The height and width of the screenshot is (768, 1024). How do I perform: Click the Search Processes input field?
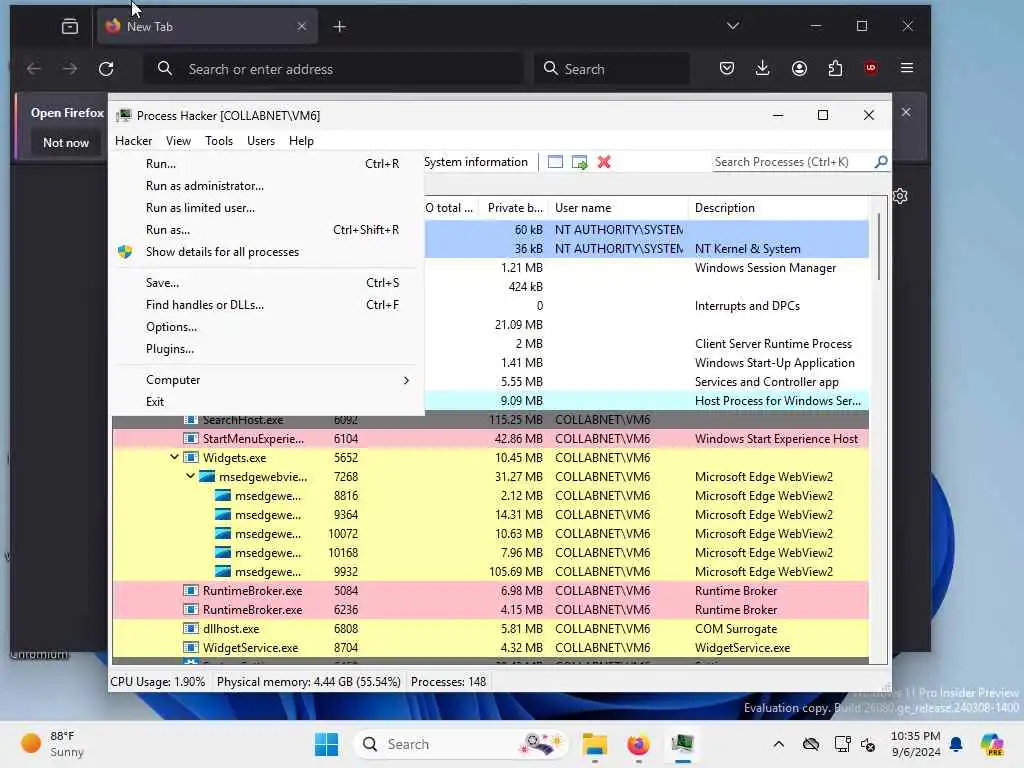tap(792, 162)
